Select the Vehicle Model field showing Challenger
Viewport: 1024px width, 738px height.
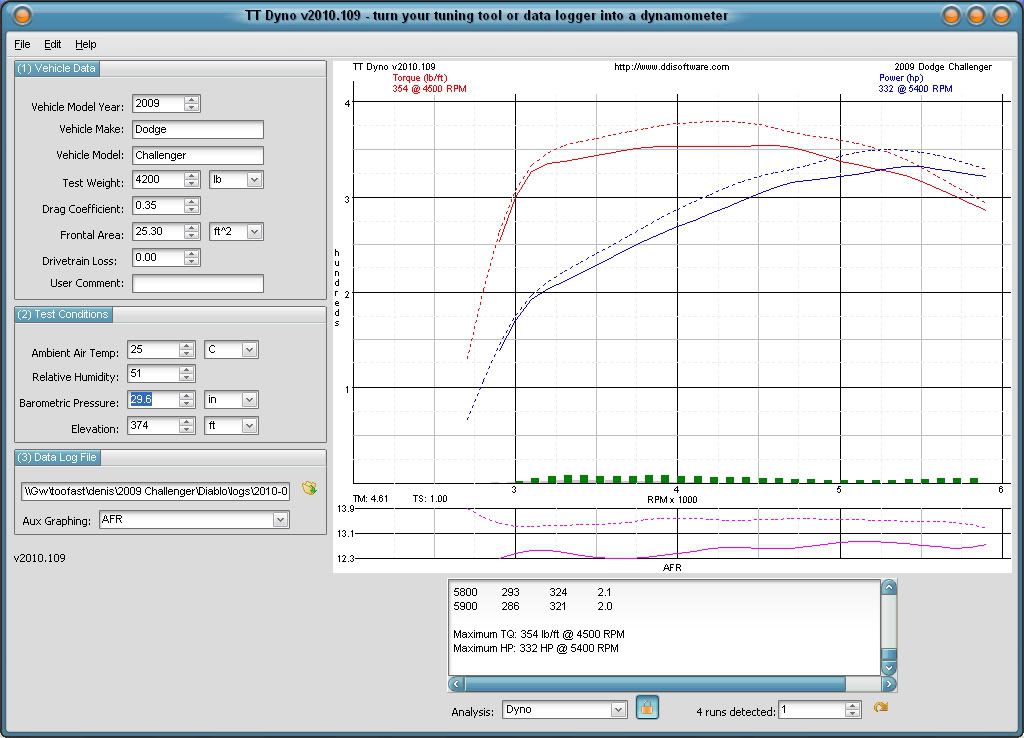coord(197,155)
